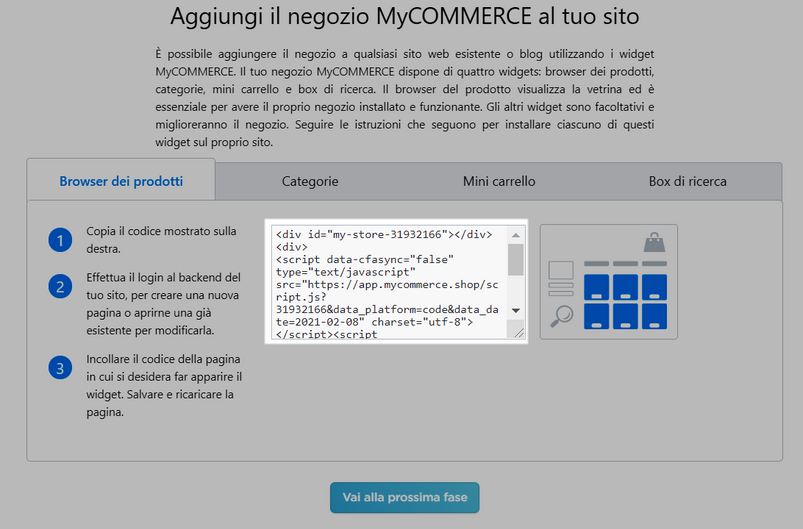Select the Browser dei prodotti tab
803x529 pixels.
coord(121,181)
